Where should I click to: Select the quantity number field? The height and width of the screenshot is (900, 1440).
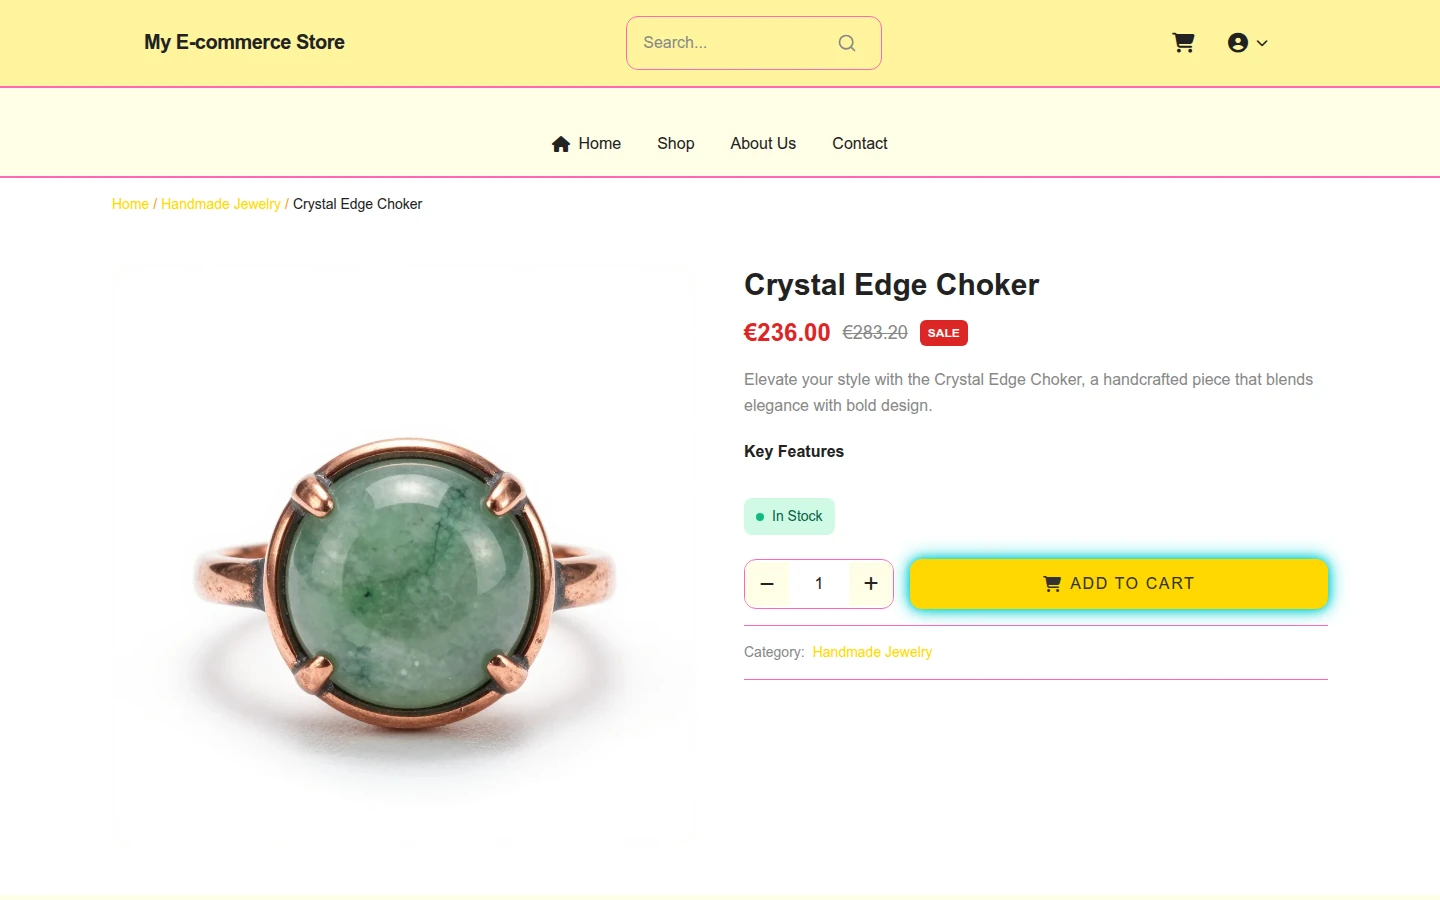819,584
